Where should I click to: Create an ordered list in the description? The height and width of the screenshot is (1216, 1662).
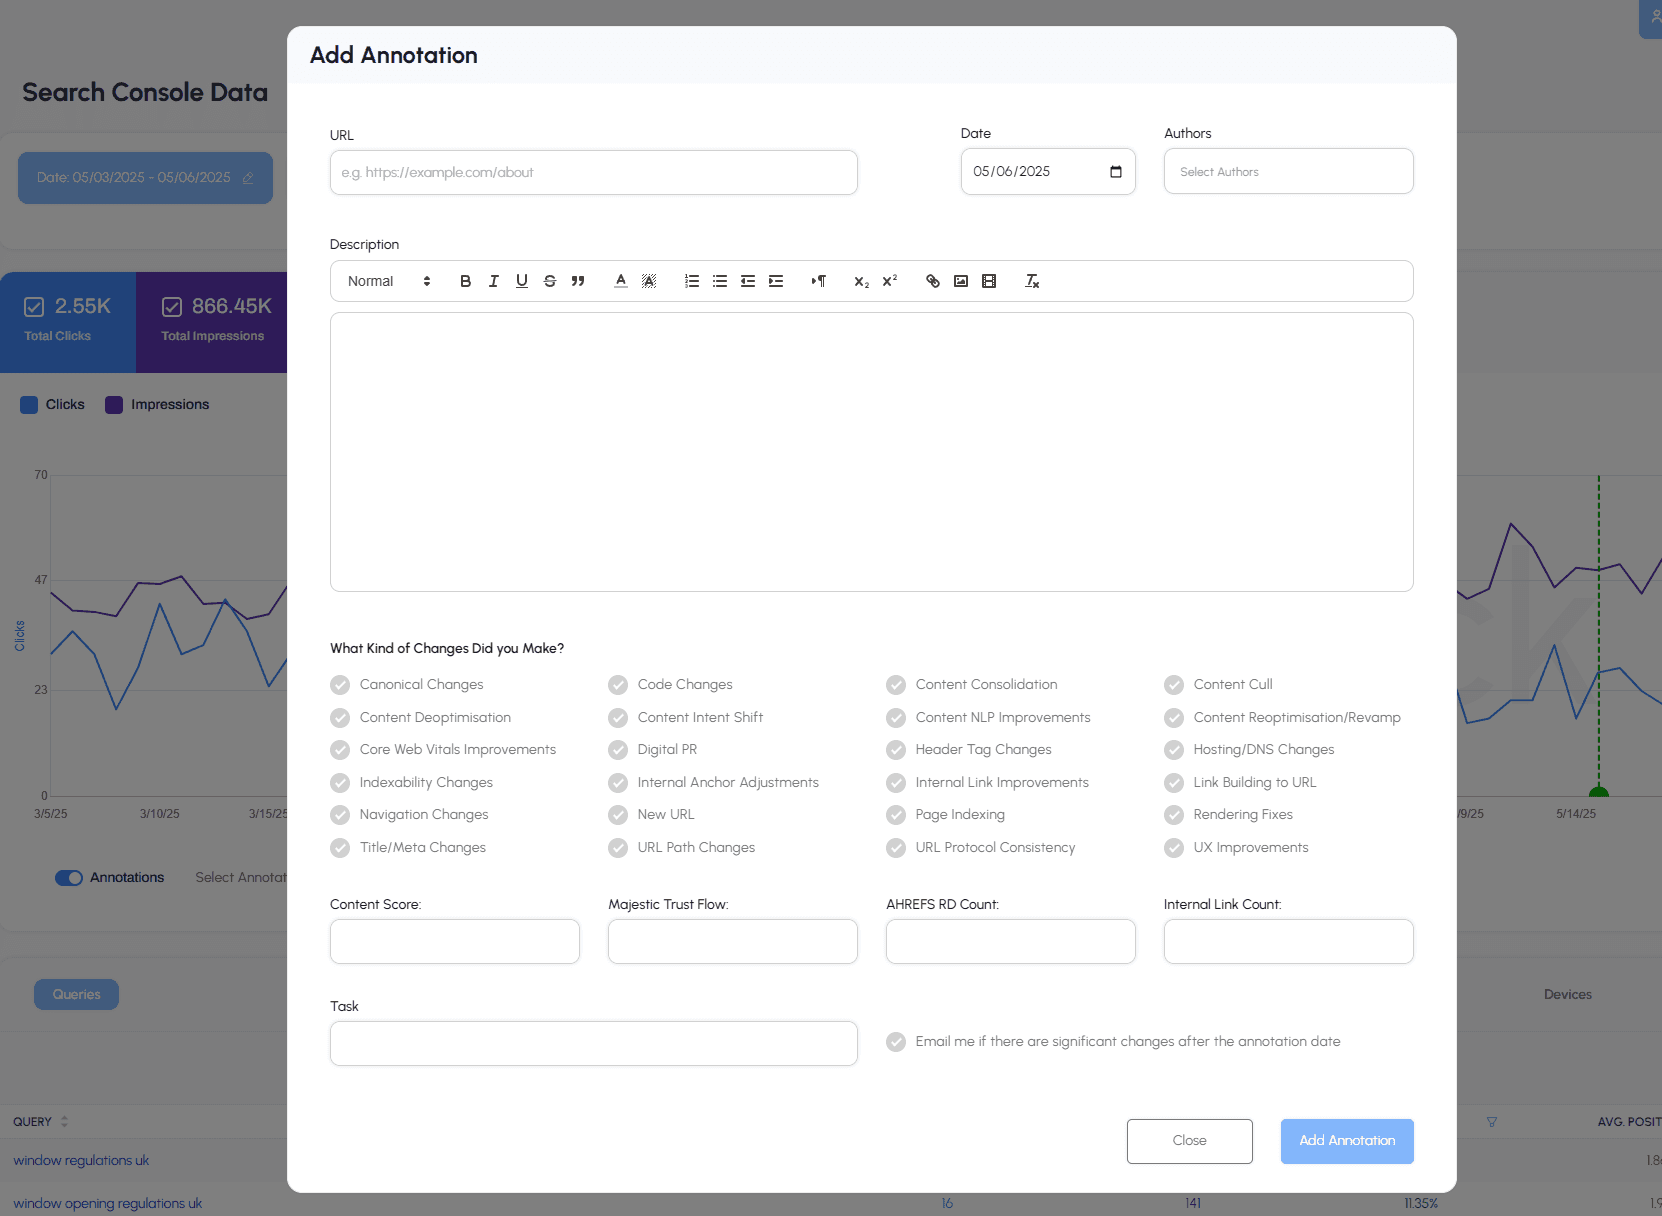coord(692,281)
